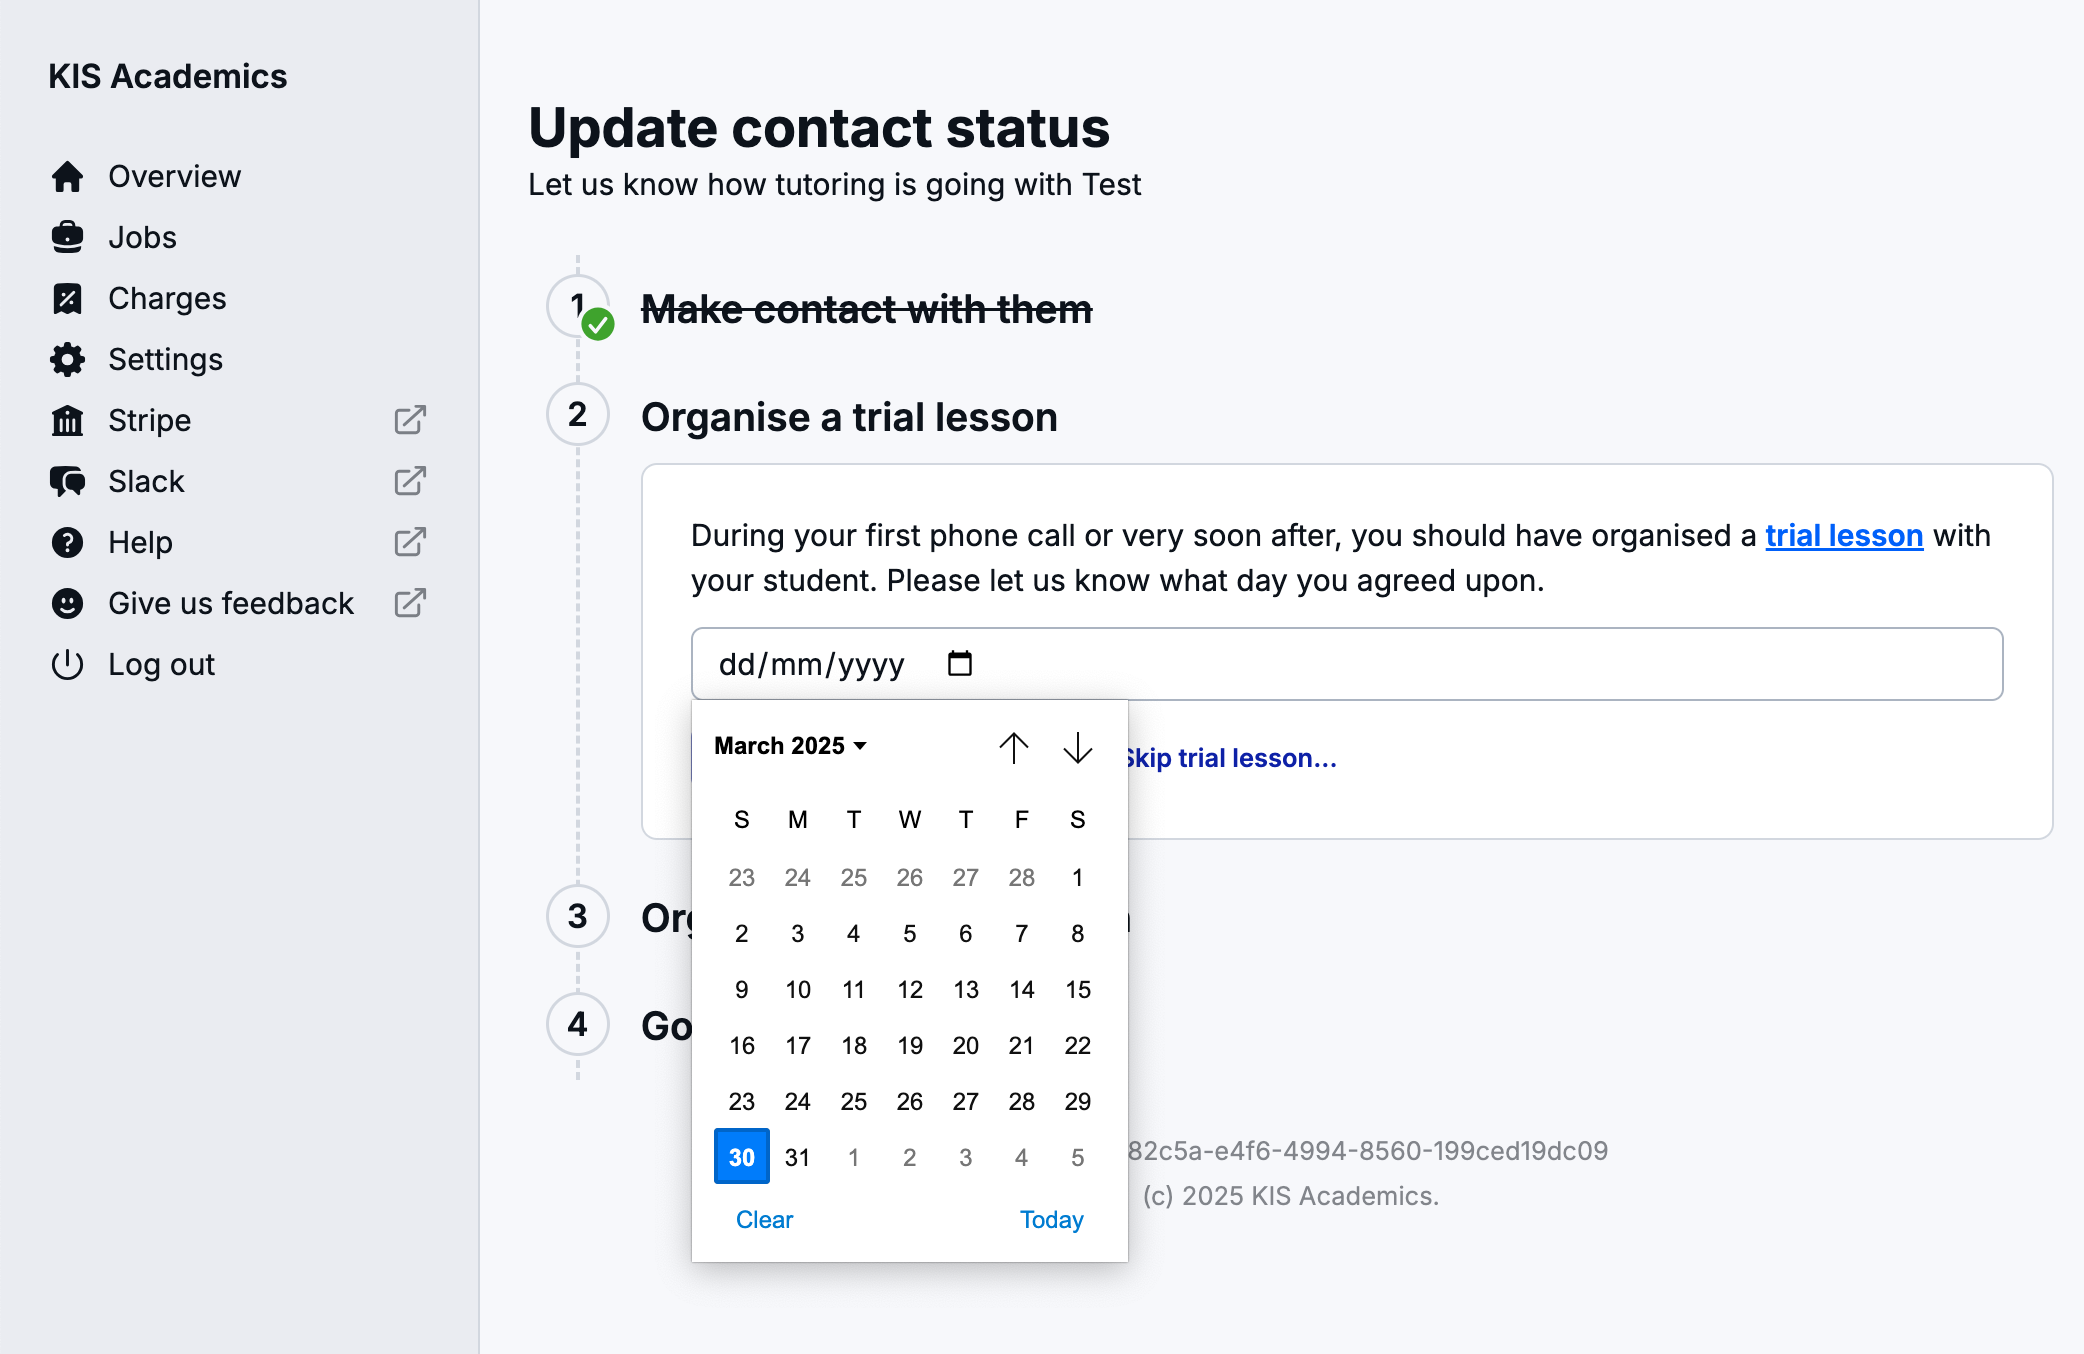Screen dimensions: 2084x1354
Task: Click the Log out power icon
Action: coord(67,665)
